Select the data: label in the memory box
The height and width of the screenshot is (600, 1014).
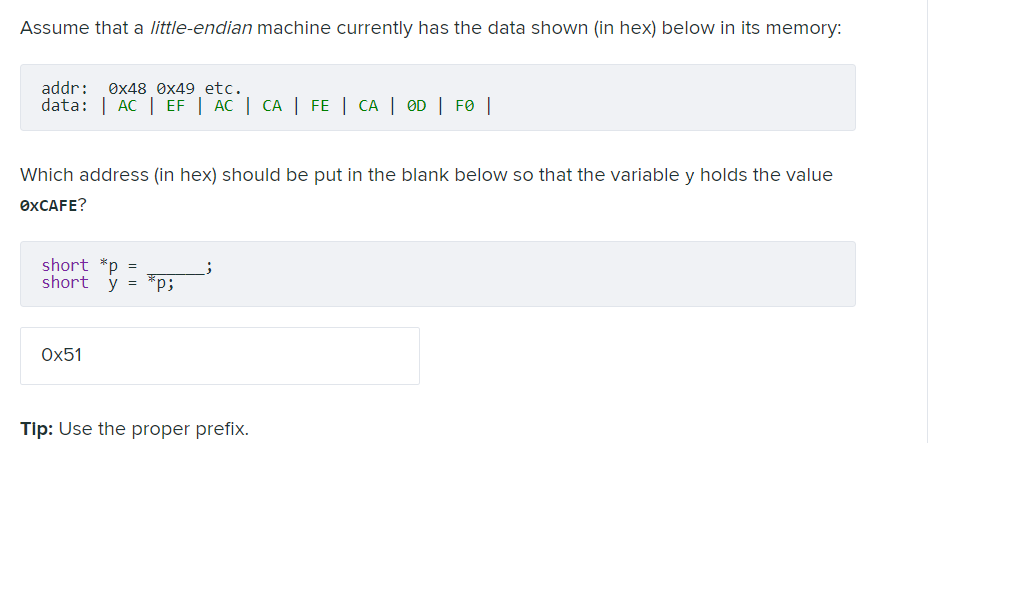(63, 105)
